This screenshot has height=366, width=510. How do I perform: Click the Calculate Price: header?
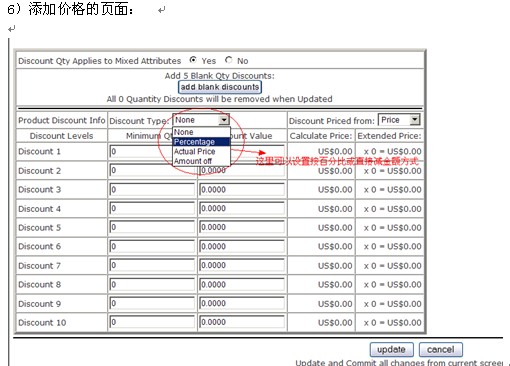pos(321,136)
